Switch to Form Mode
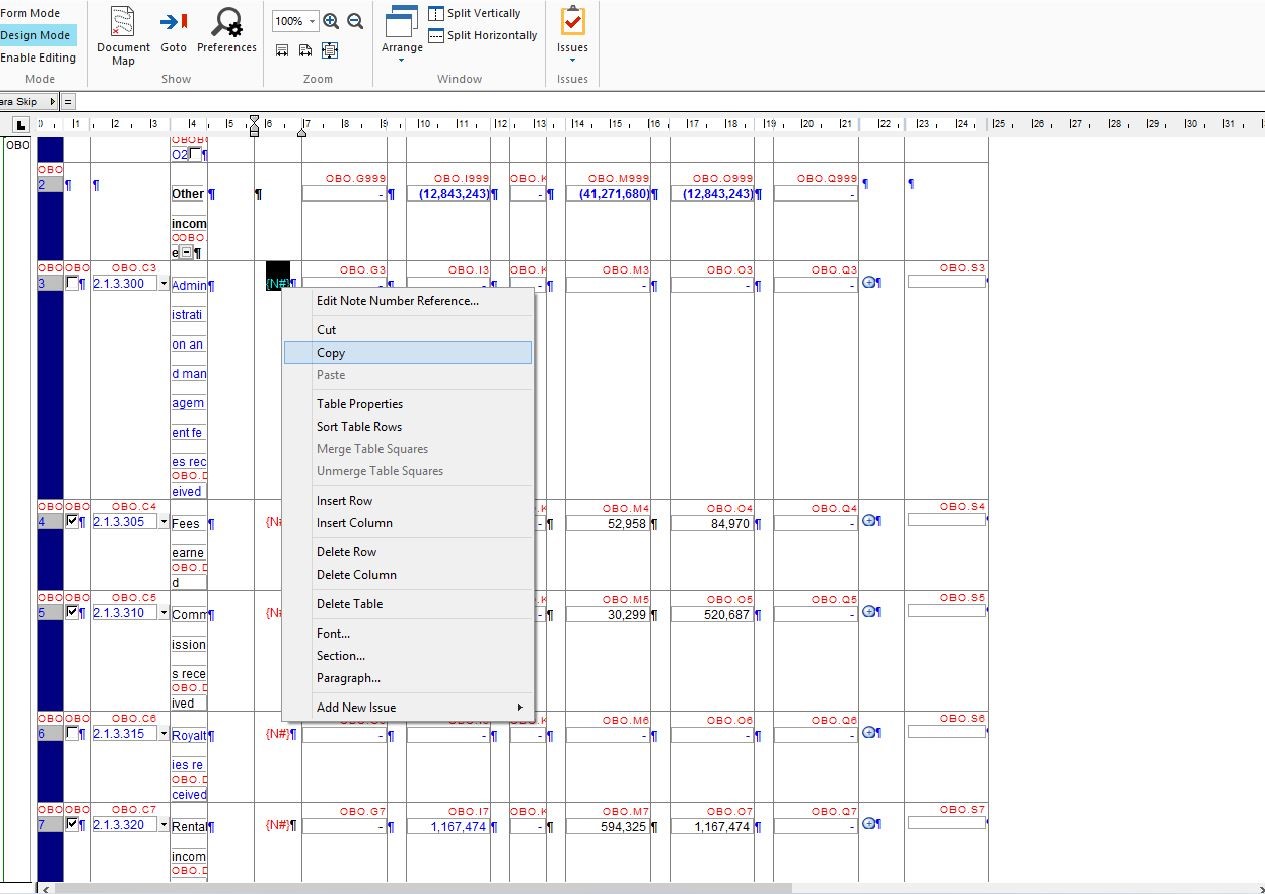The height and width of the screenshot is (894, 1265). [31, 13]
